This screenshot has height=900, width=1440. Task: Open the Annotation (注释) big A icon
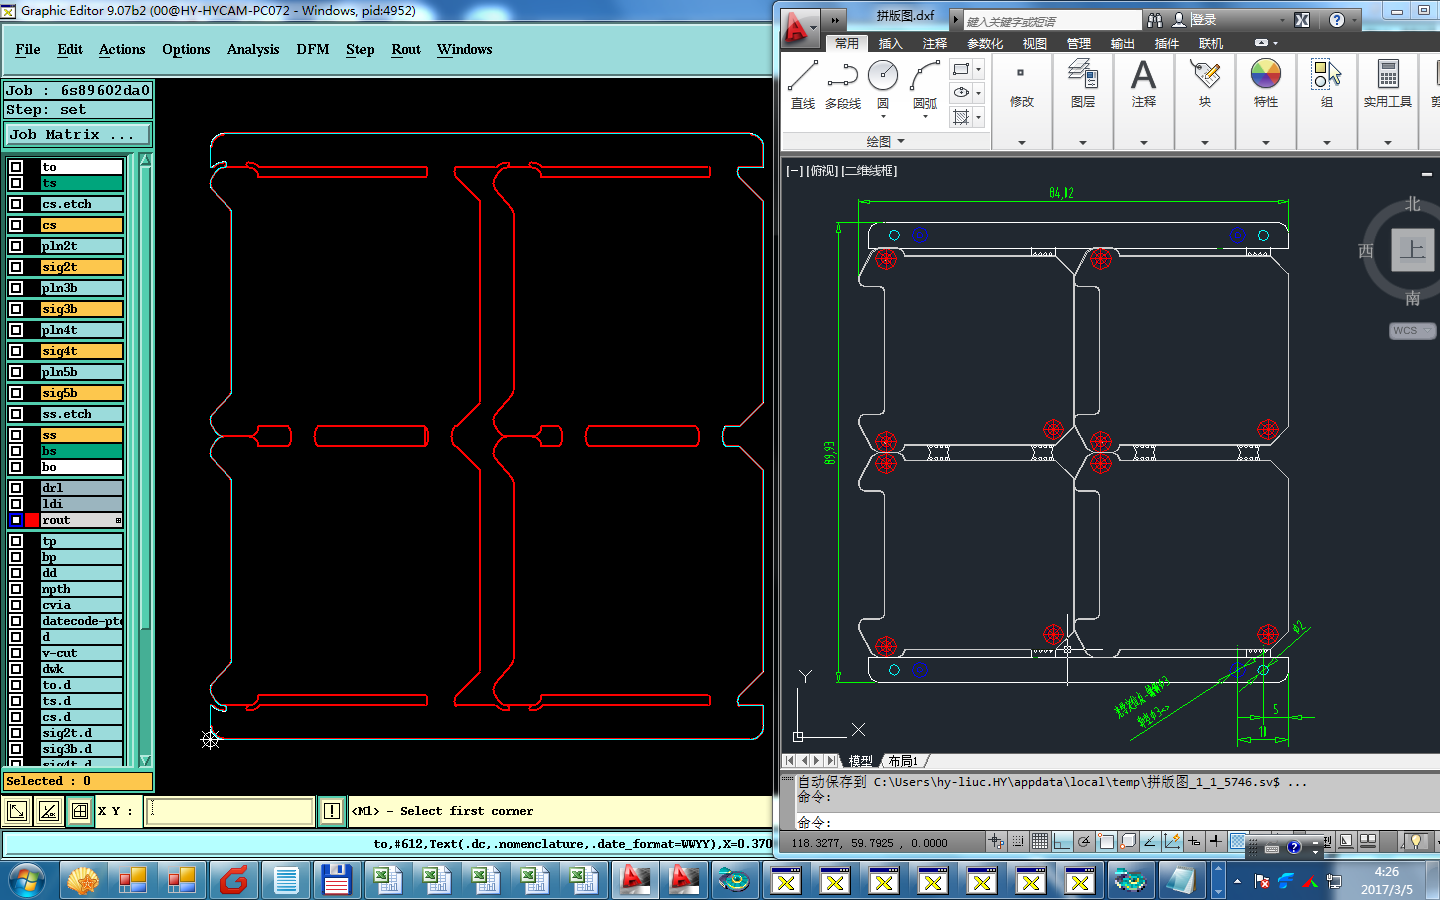(x=1144, y=74)
